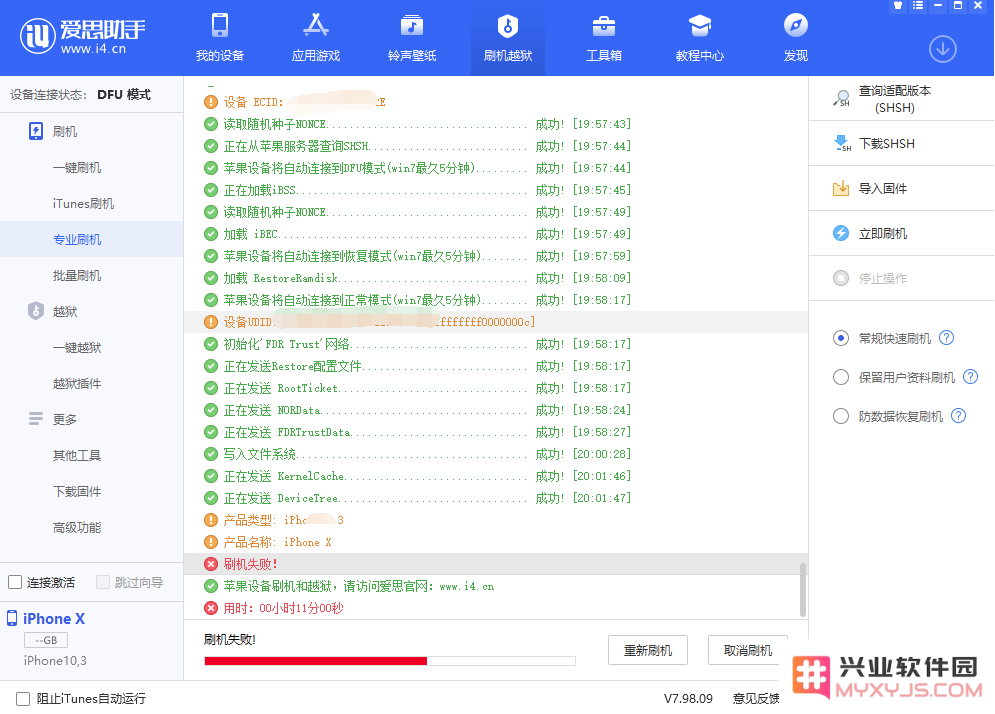Click the 重新刷机 button
Viewport: 995px width, 714px height.
[x=647, y=650]
